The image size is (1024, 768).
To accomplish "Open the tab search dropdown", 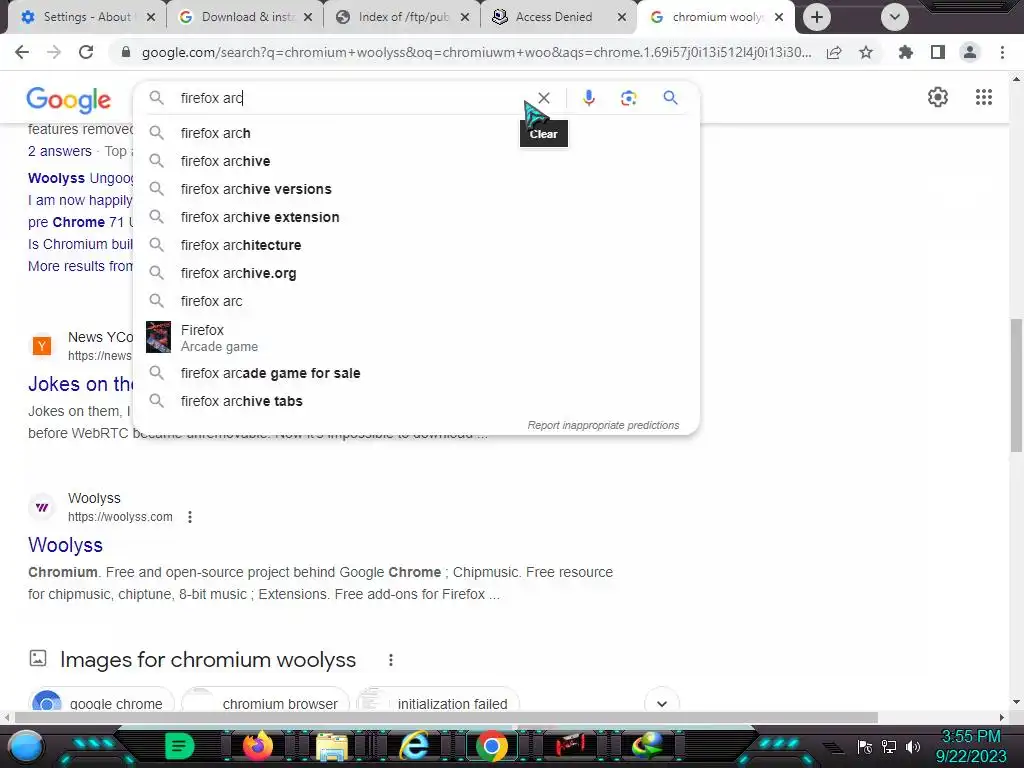I will point(895,17).
